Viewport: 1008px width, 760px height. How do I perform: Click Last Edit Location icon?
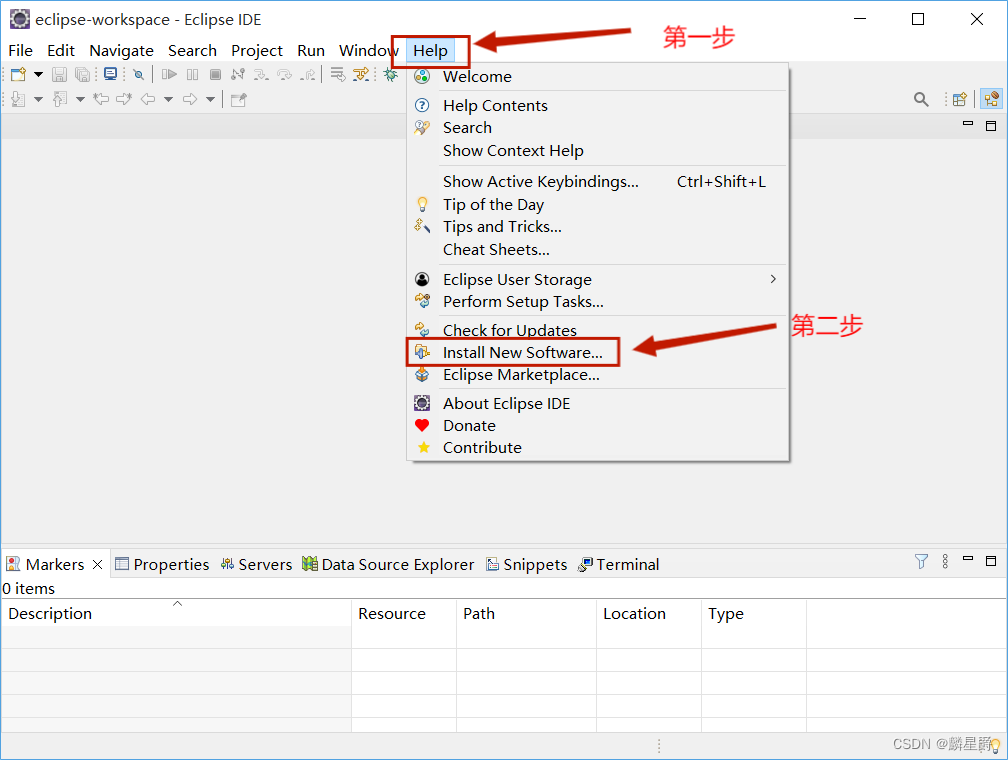click(101, 99)
